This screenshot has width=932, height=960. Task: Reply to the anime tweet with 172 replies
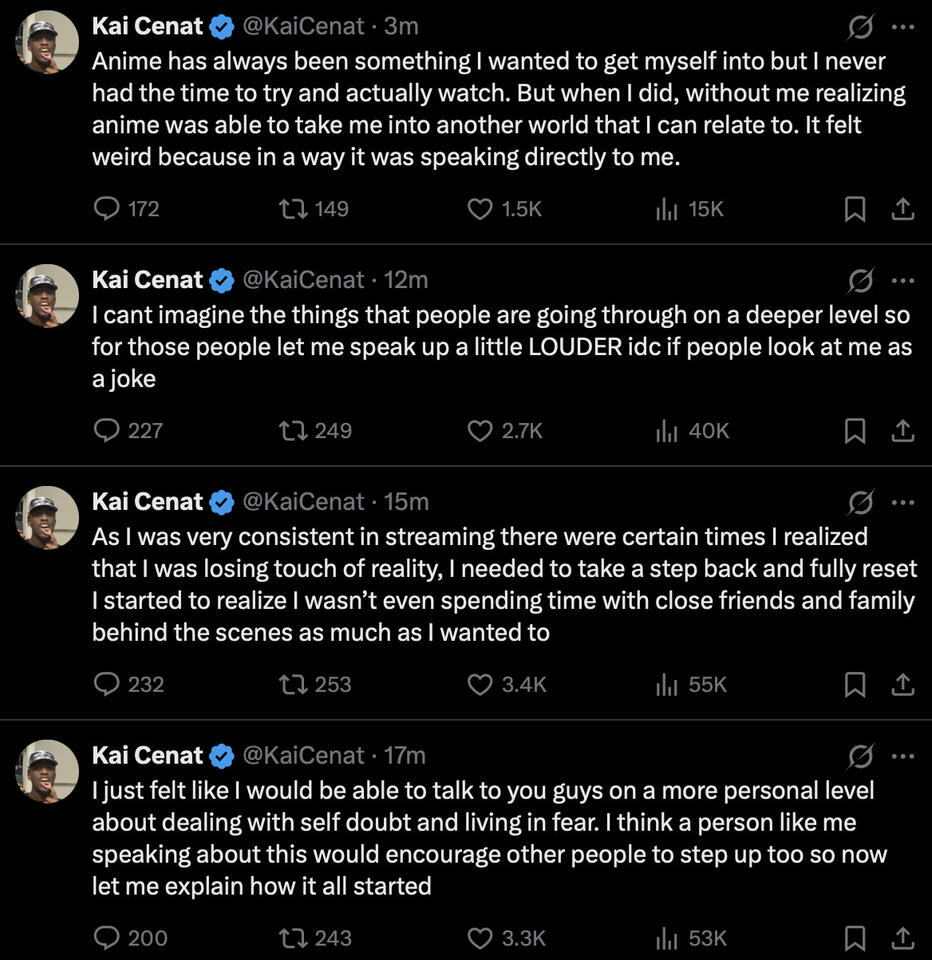pos(107,208)
